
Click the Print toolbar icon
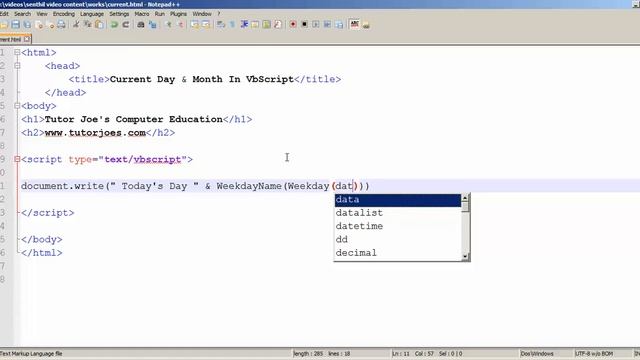coord(61,24)
